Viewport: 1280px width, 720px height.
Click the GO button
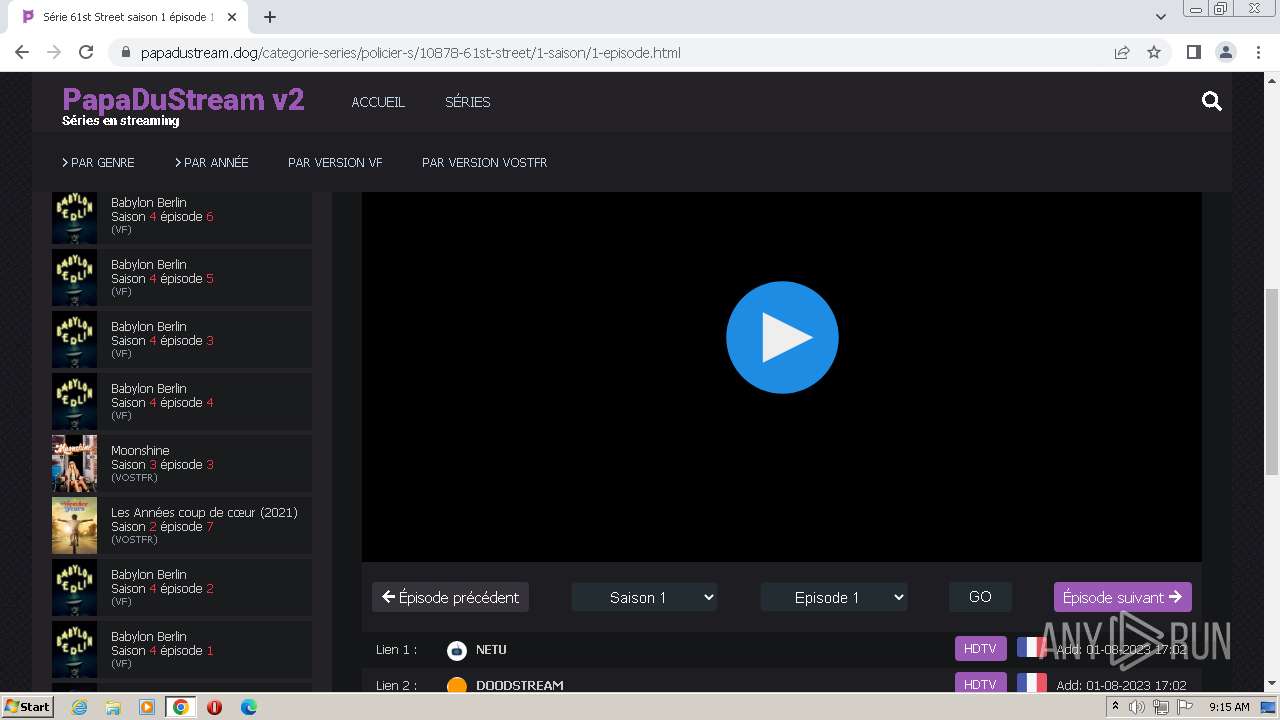(980, 597)
